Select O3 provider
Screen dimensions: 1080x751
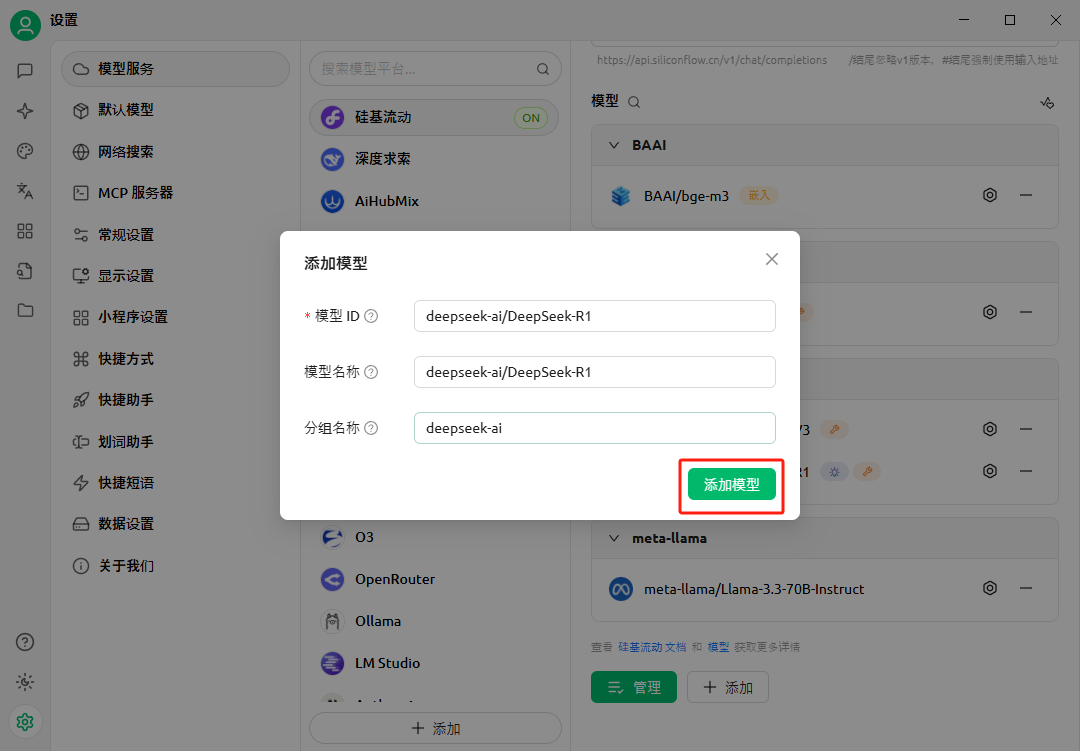pyautogui.click(x=434, y=537)
